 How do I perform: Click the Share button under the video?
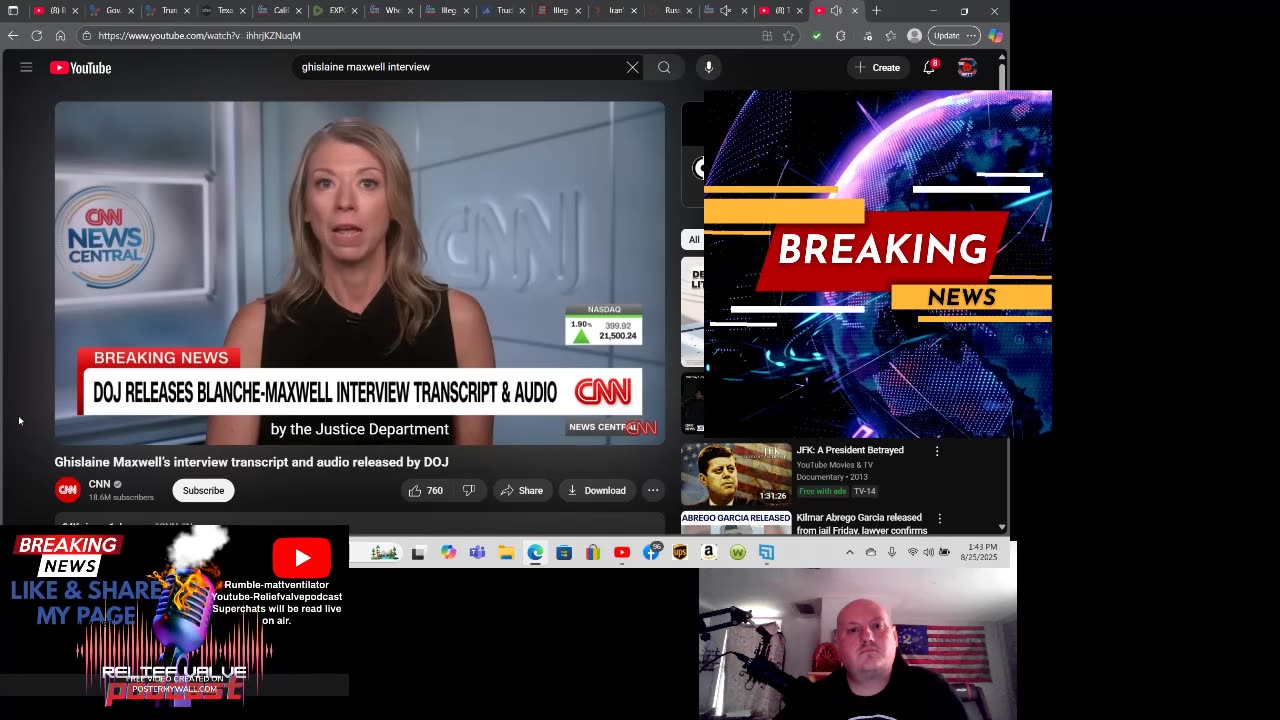click(521, 490)
